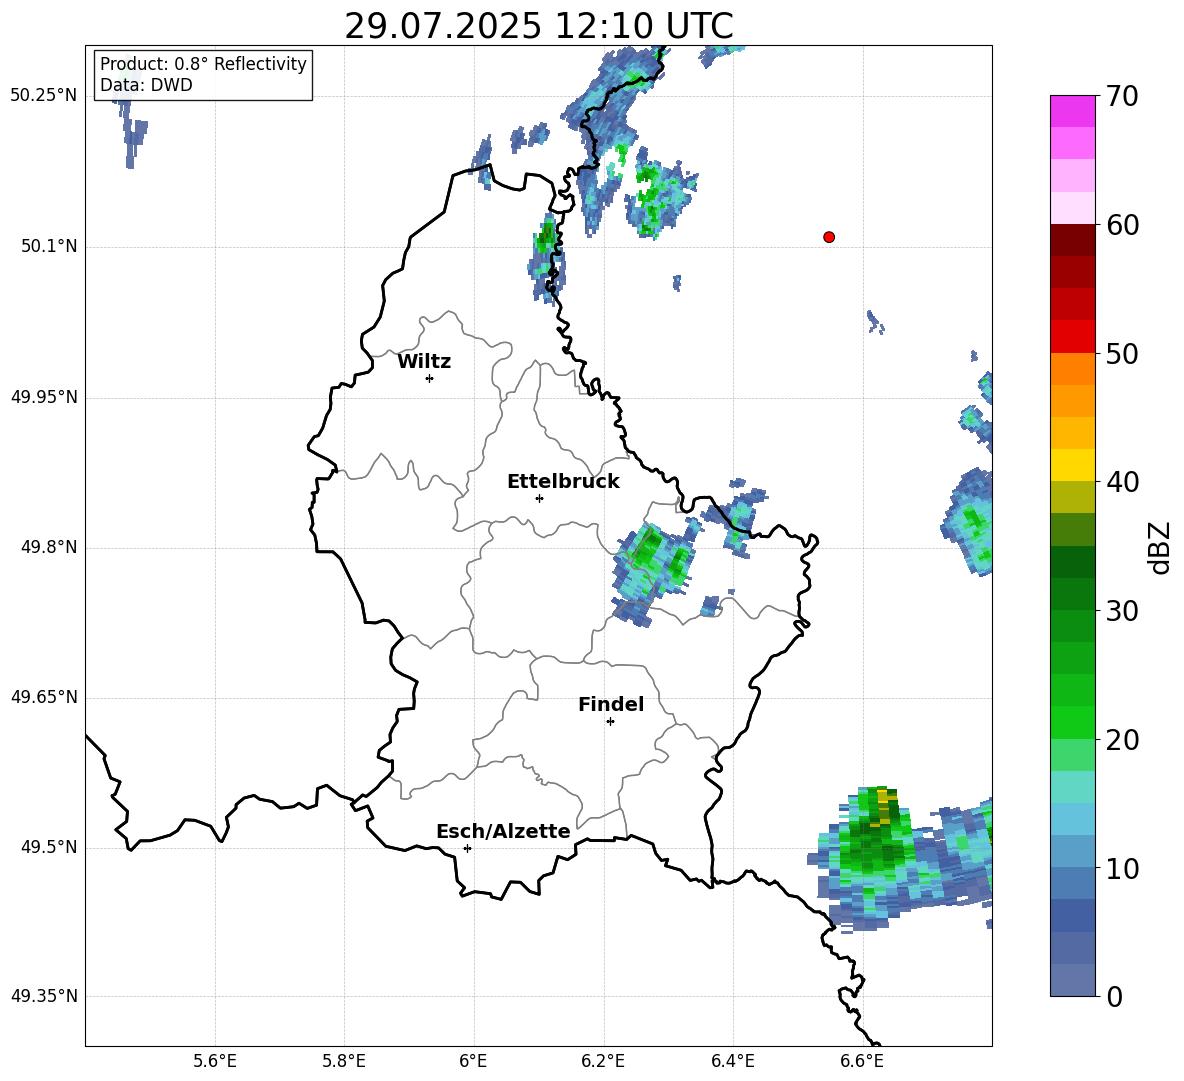The height and width of the screenshot is (1081, 1184).
Task: Click the 30 tick on colorbar
Action: tap(1121, 611)
